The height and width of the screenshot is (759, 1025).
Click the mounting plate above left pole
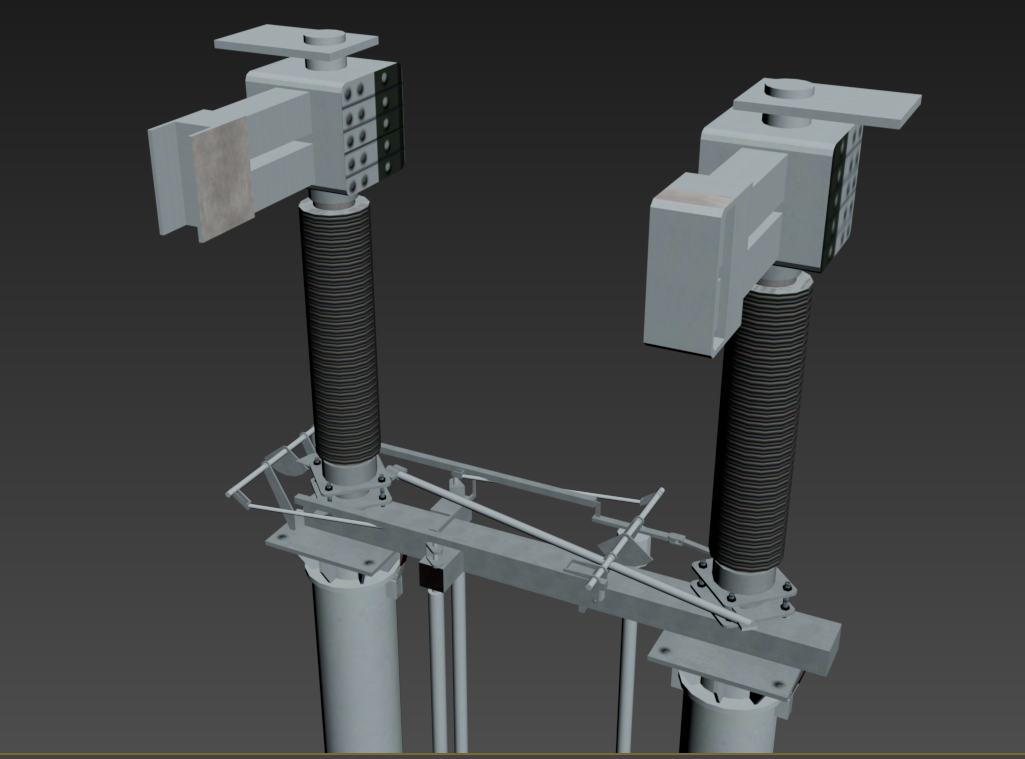point(325,552)
